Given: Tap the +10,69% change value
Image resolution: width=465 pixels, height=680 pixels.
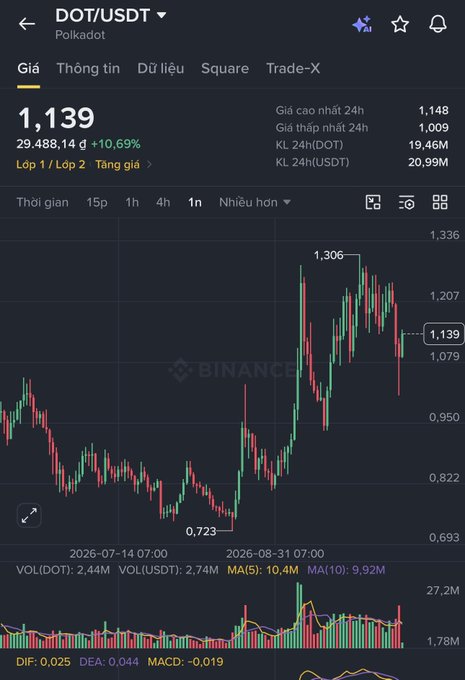Looking at the screenshot, I should pyautogui.click(x=115, y=144).
